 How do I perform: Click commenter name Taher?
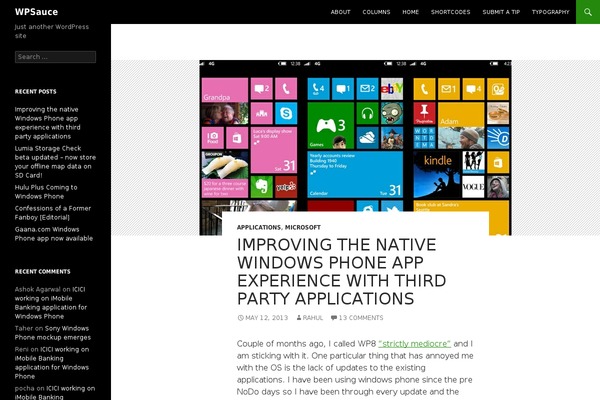(x=24, y=328)
